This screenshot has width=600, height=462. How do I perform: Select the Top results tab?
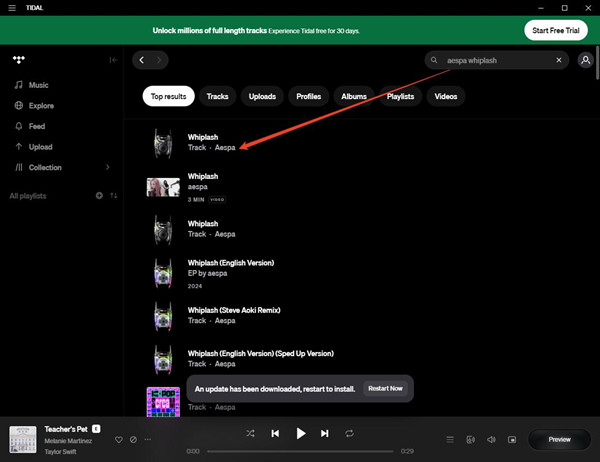pos(168,96)
